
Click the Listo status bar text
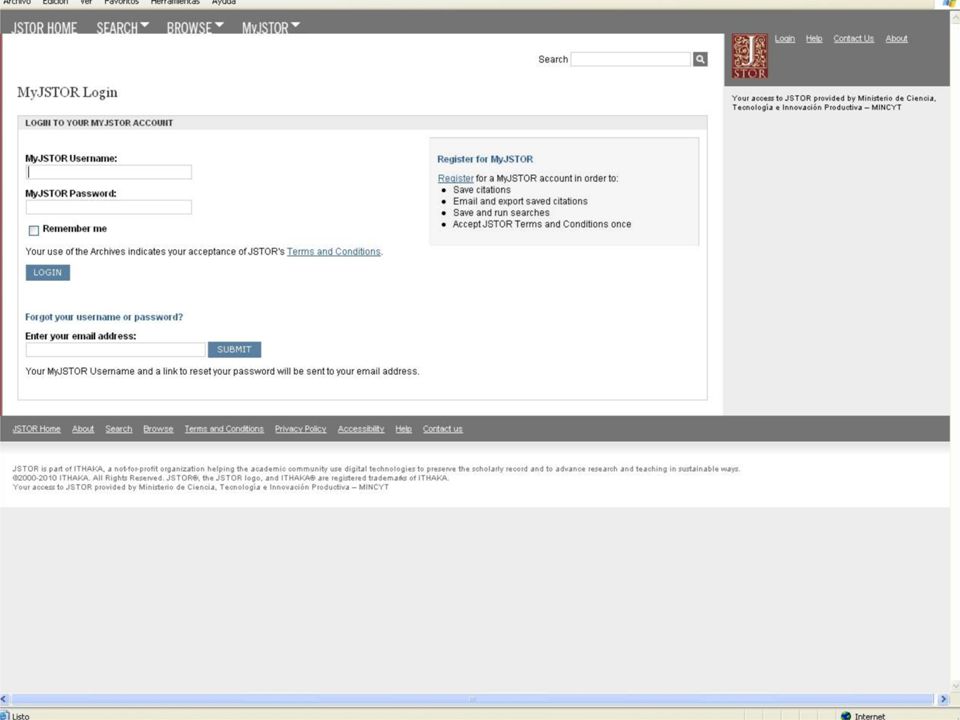(x=20, y=716)
